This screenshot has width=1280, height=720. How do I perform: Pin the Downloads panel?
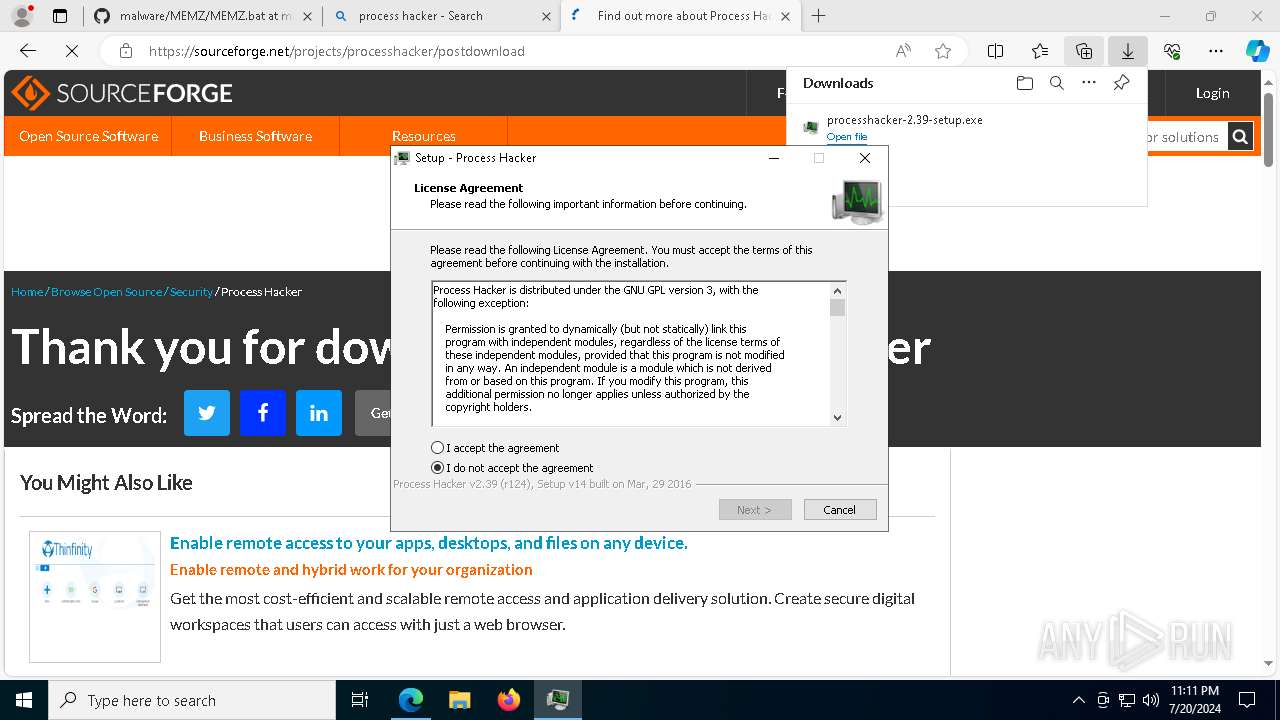click(1121, 83)
